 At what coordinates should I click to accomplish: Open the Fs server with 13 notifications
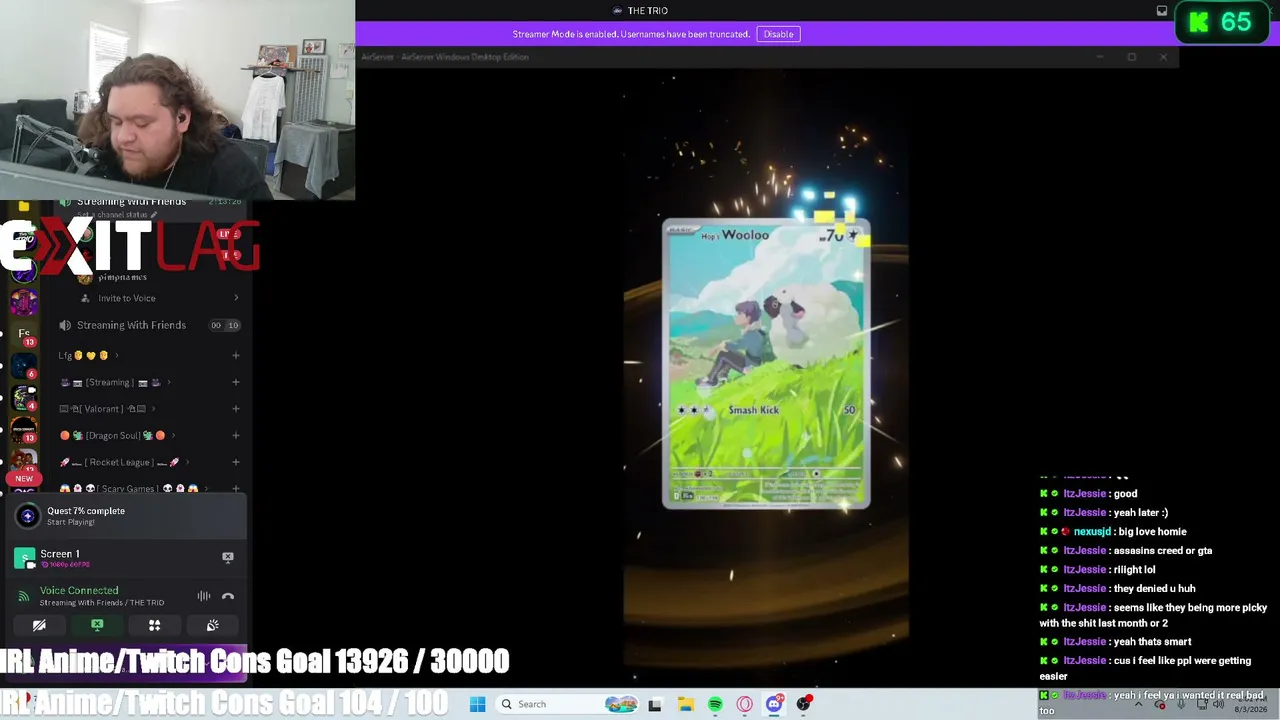[x=24, y=333]
